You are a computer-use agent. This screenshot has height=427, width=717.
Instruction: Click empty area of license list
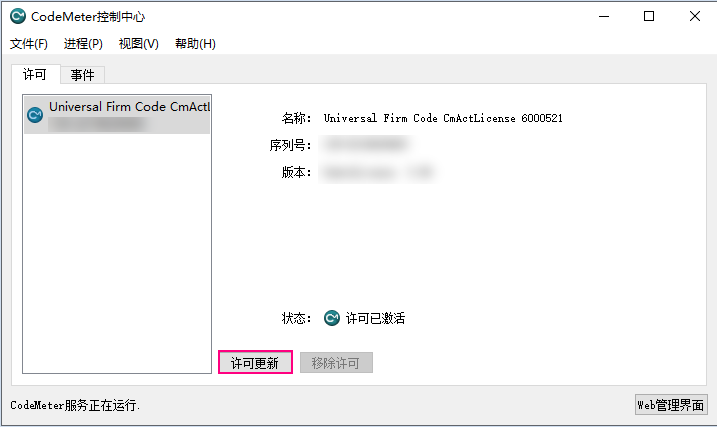(x=117, y=253)
